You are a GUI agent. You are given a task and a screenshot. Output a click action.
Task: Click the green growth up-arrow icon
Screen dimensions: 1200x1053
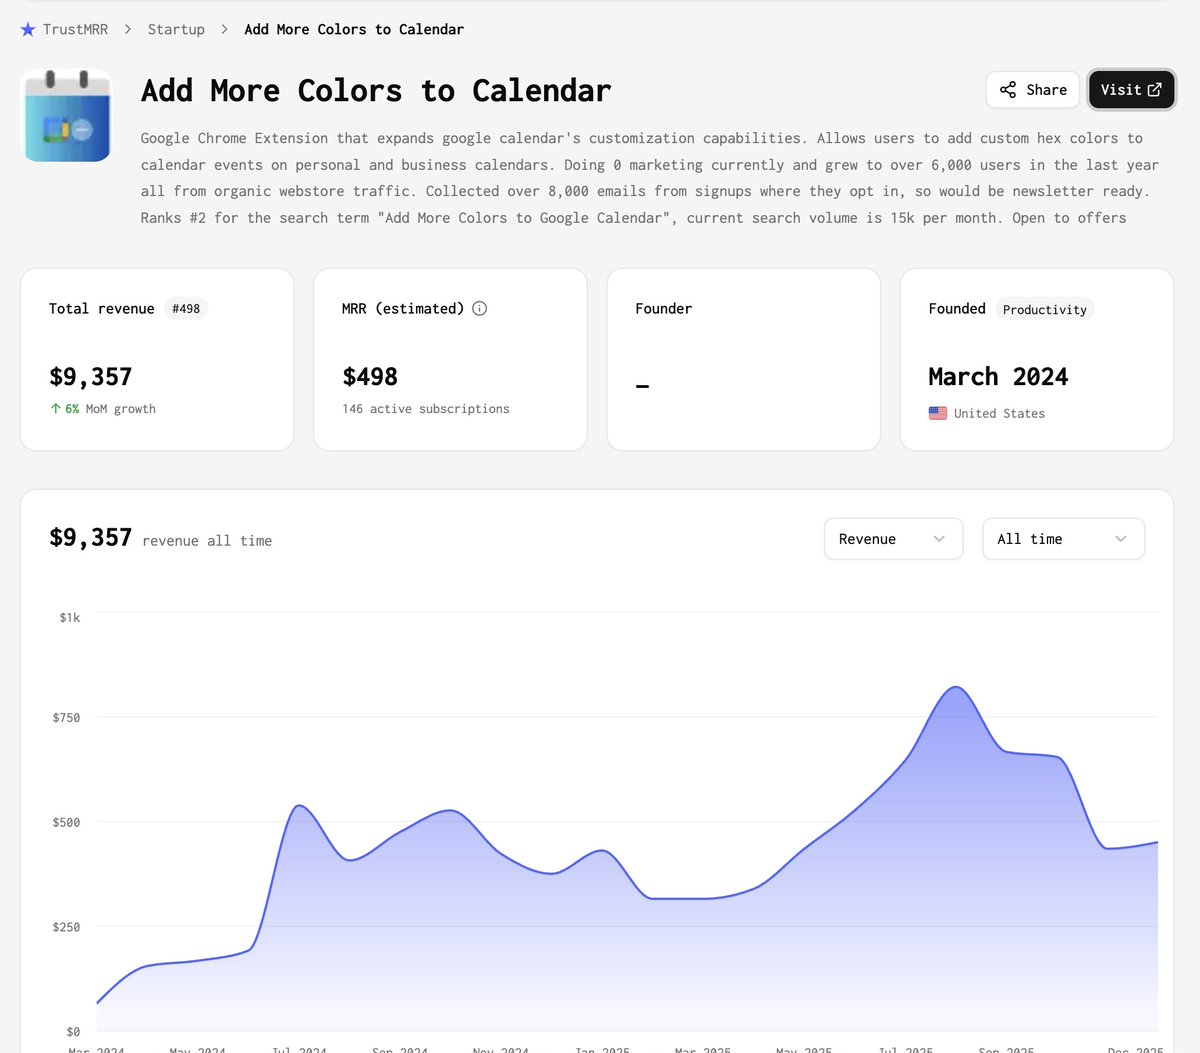click(x=56, y=408)
